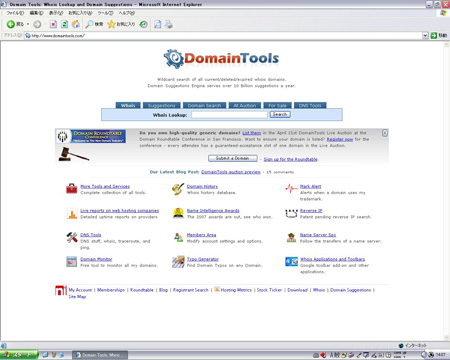Viewport: 450px width, 360px height.
Task: Click the Name Server Spy icon
Action: click(291, 237)
